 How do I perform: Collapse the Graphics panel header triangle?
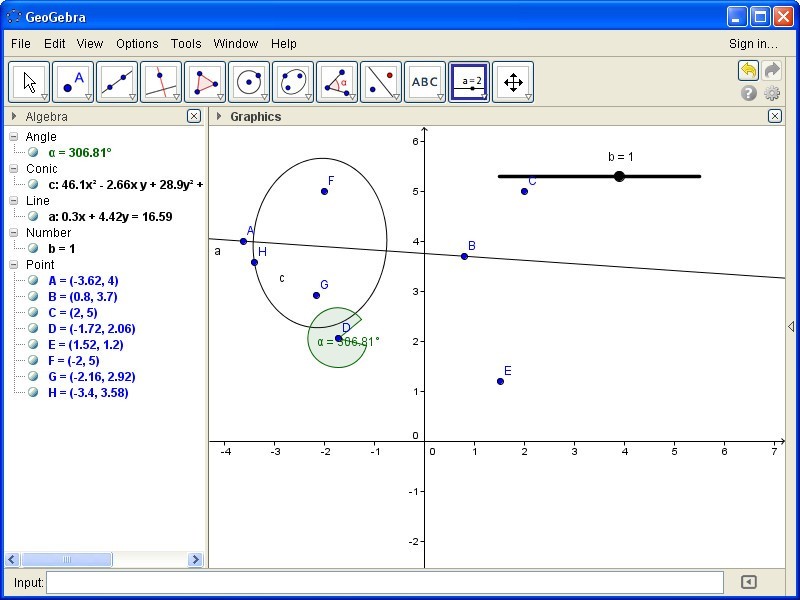coord(219,117)
